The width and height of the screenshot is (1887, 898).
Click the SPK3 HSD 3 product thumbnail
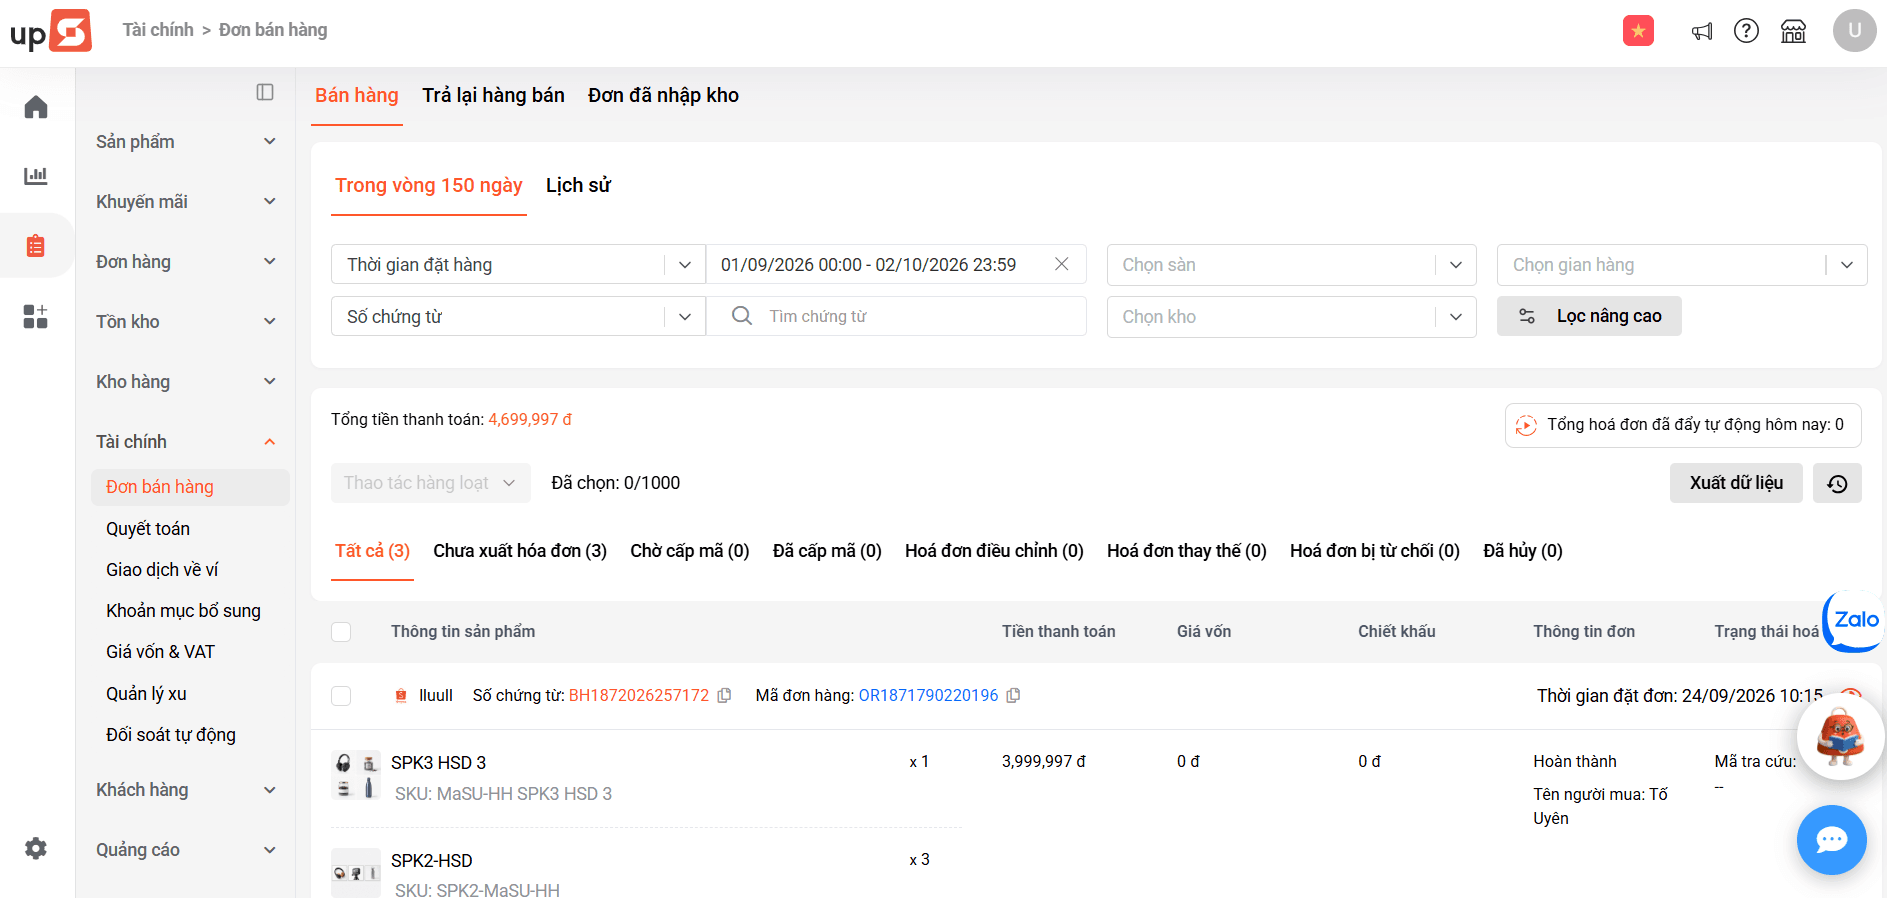(356, 775)
